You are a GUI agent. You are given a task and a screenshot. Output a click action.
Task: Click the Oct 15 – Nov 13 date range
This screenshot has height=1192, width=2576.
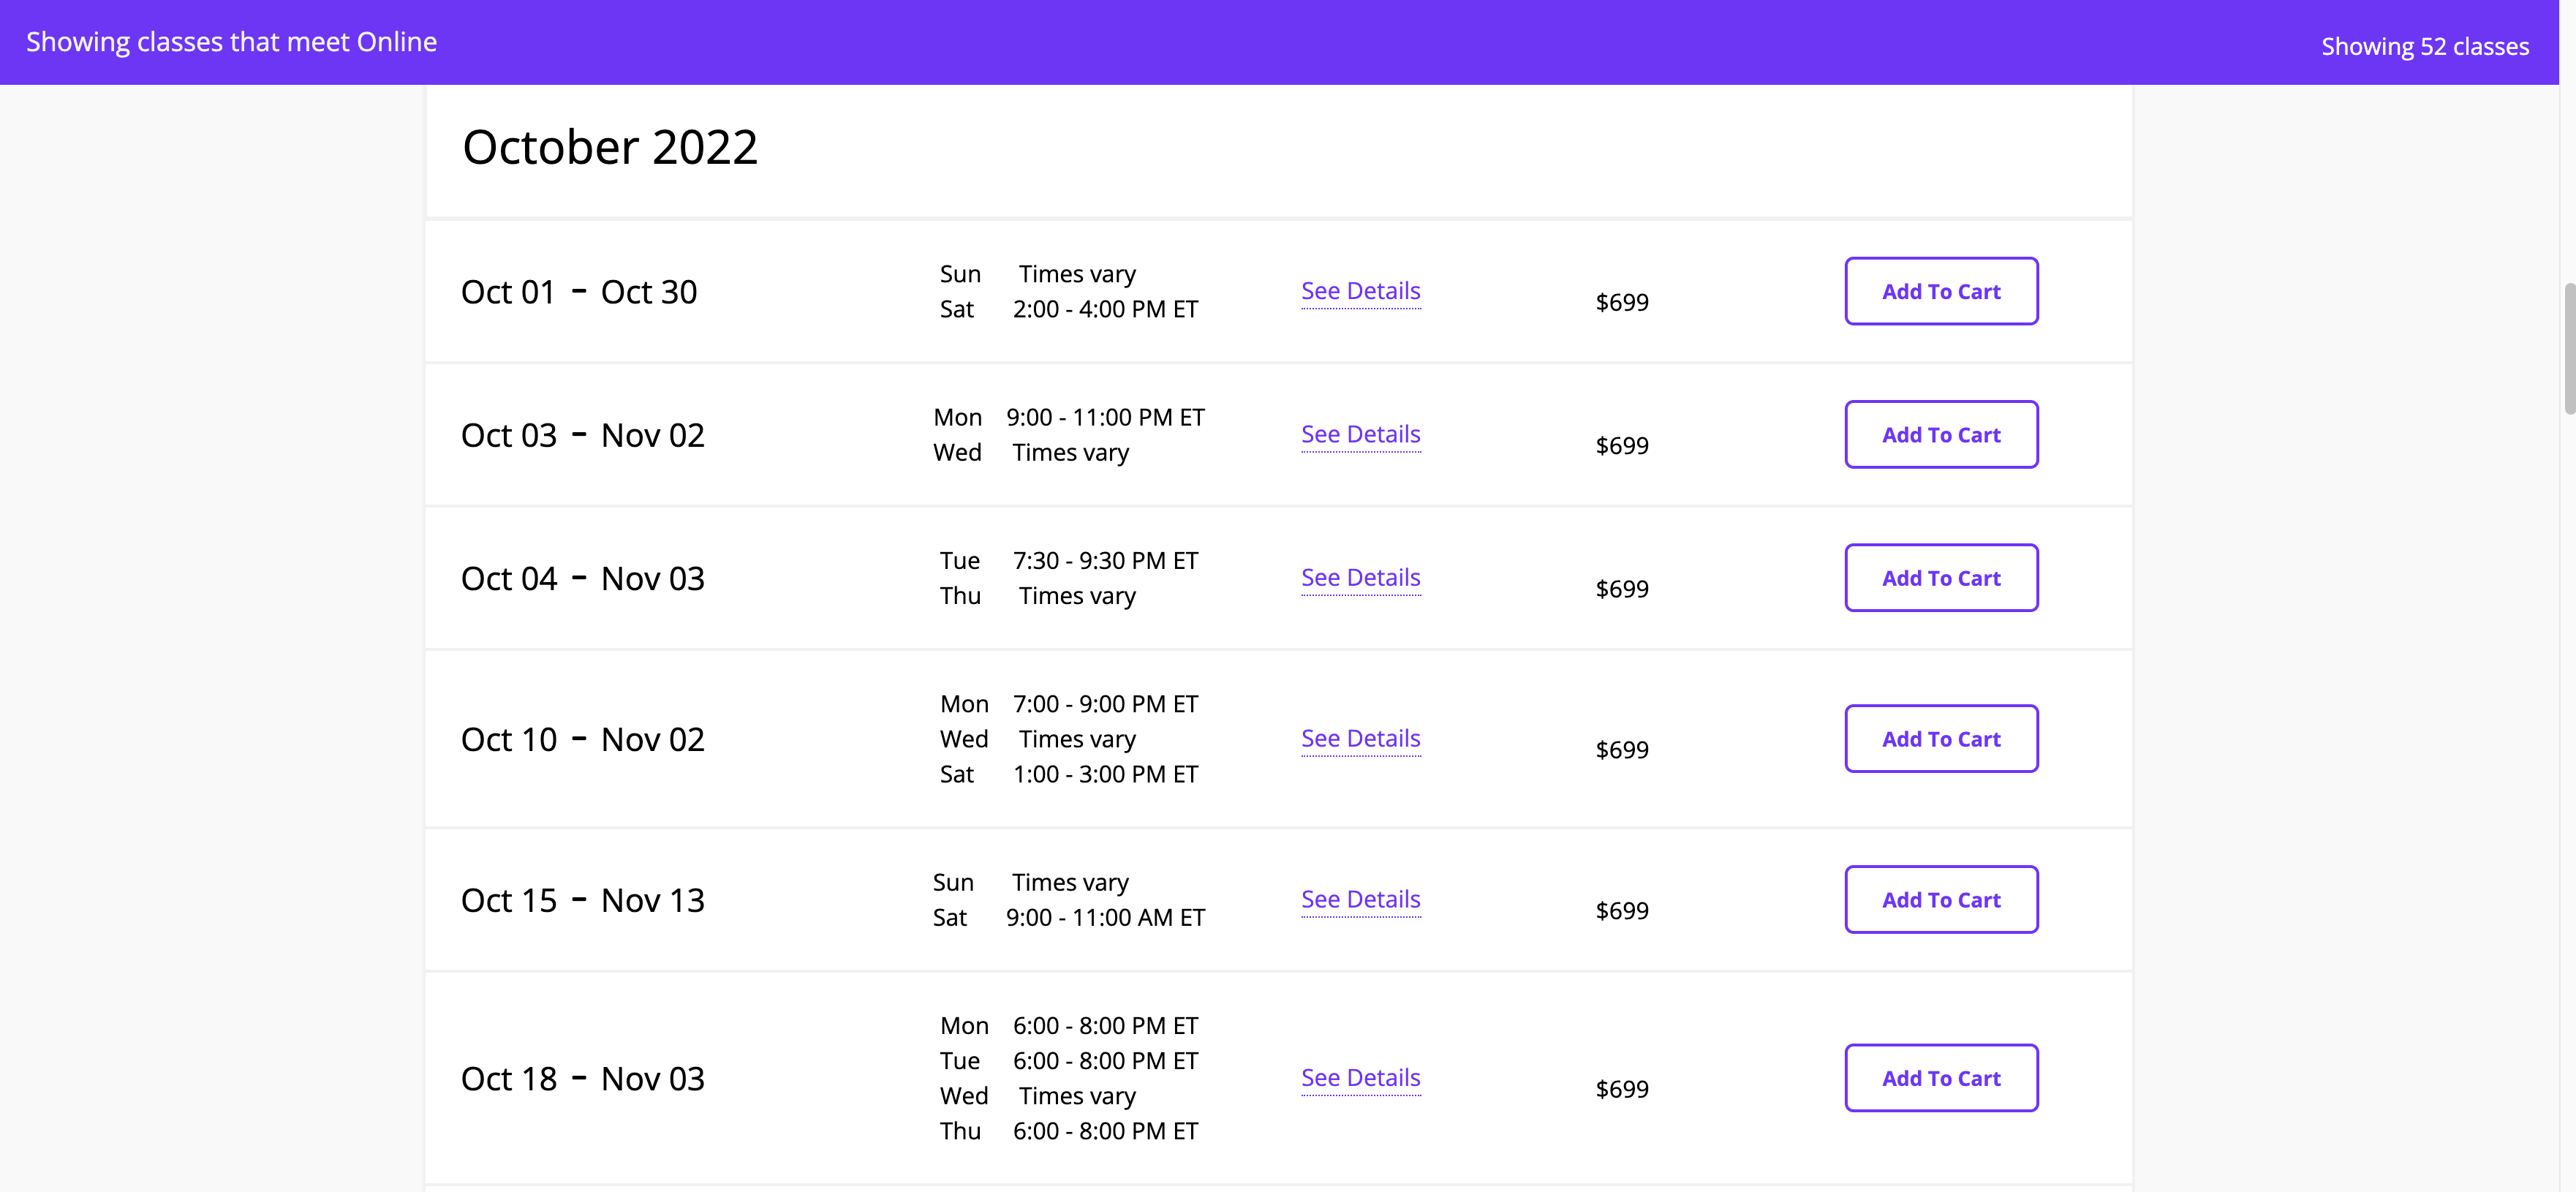tap(582, 900)
